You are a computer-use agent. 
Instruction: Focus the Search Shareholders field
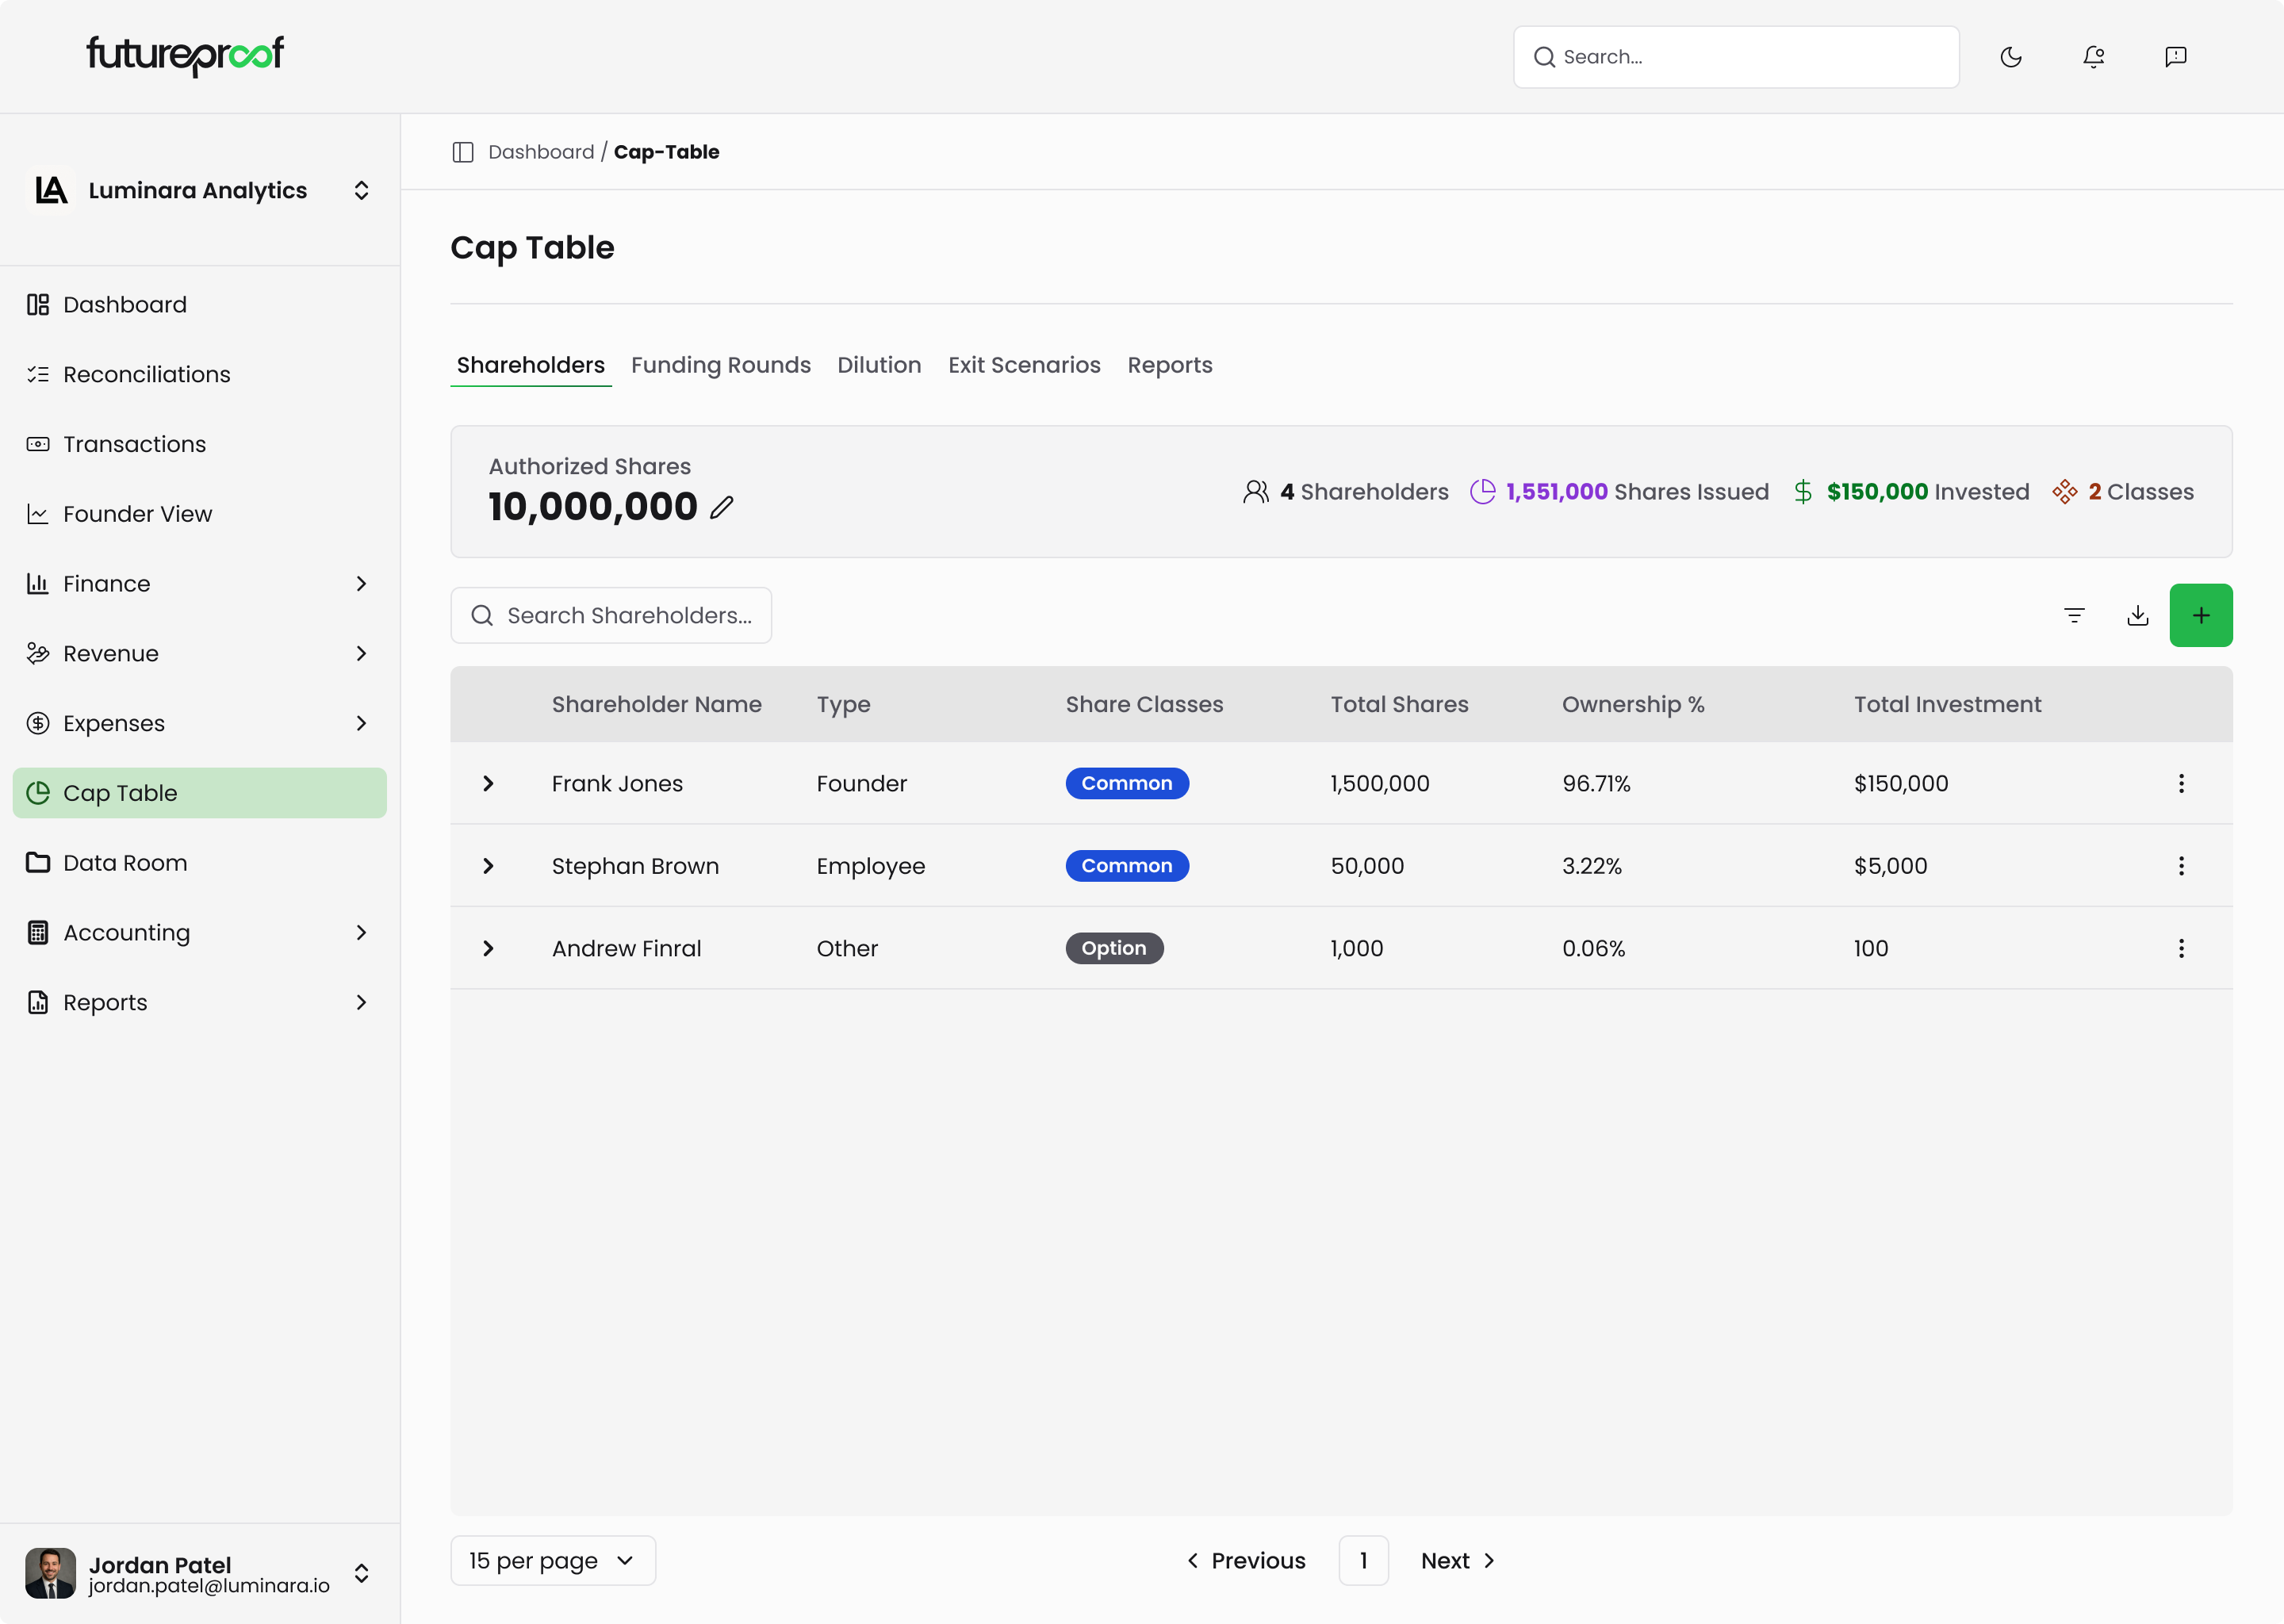point(628,615)
